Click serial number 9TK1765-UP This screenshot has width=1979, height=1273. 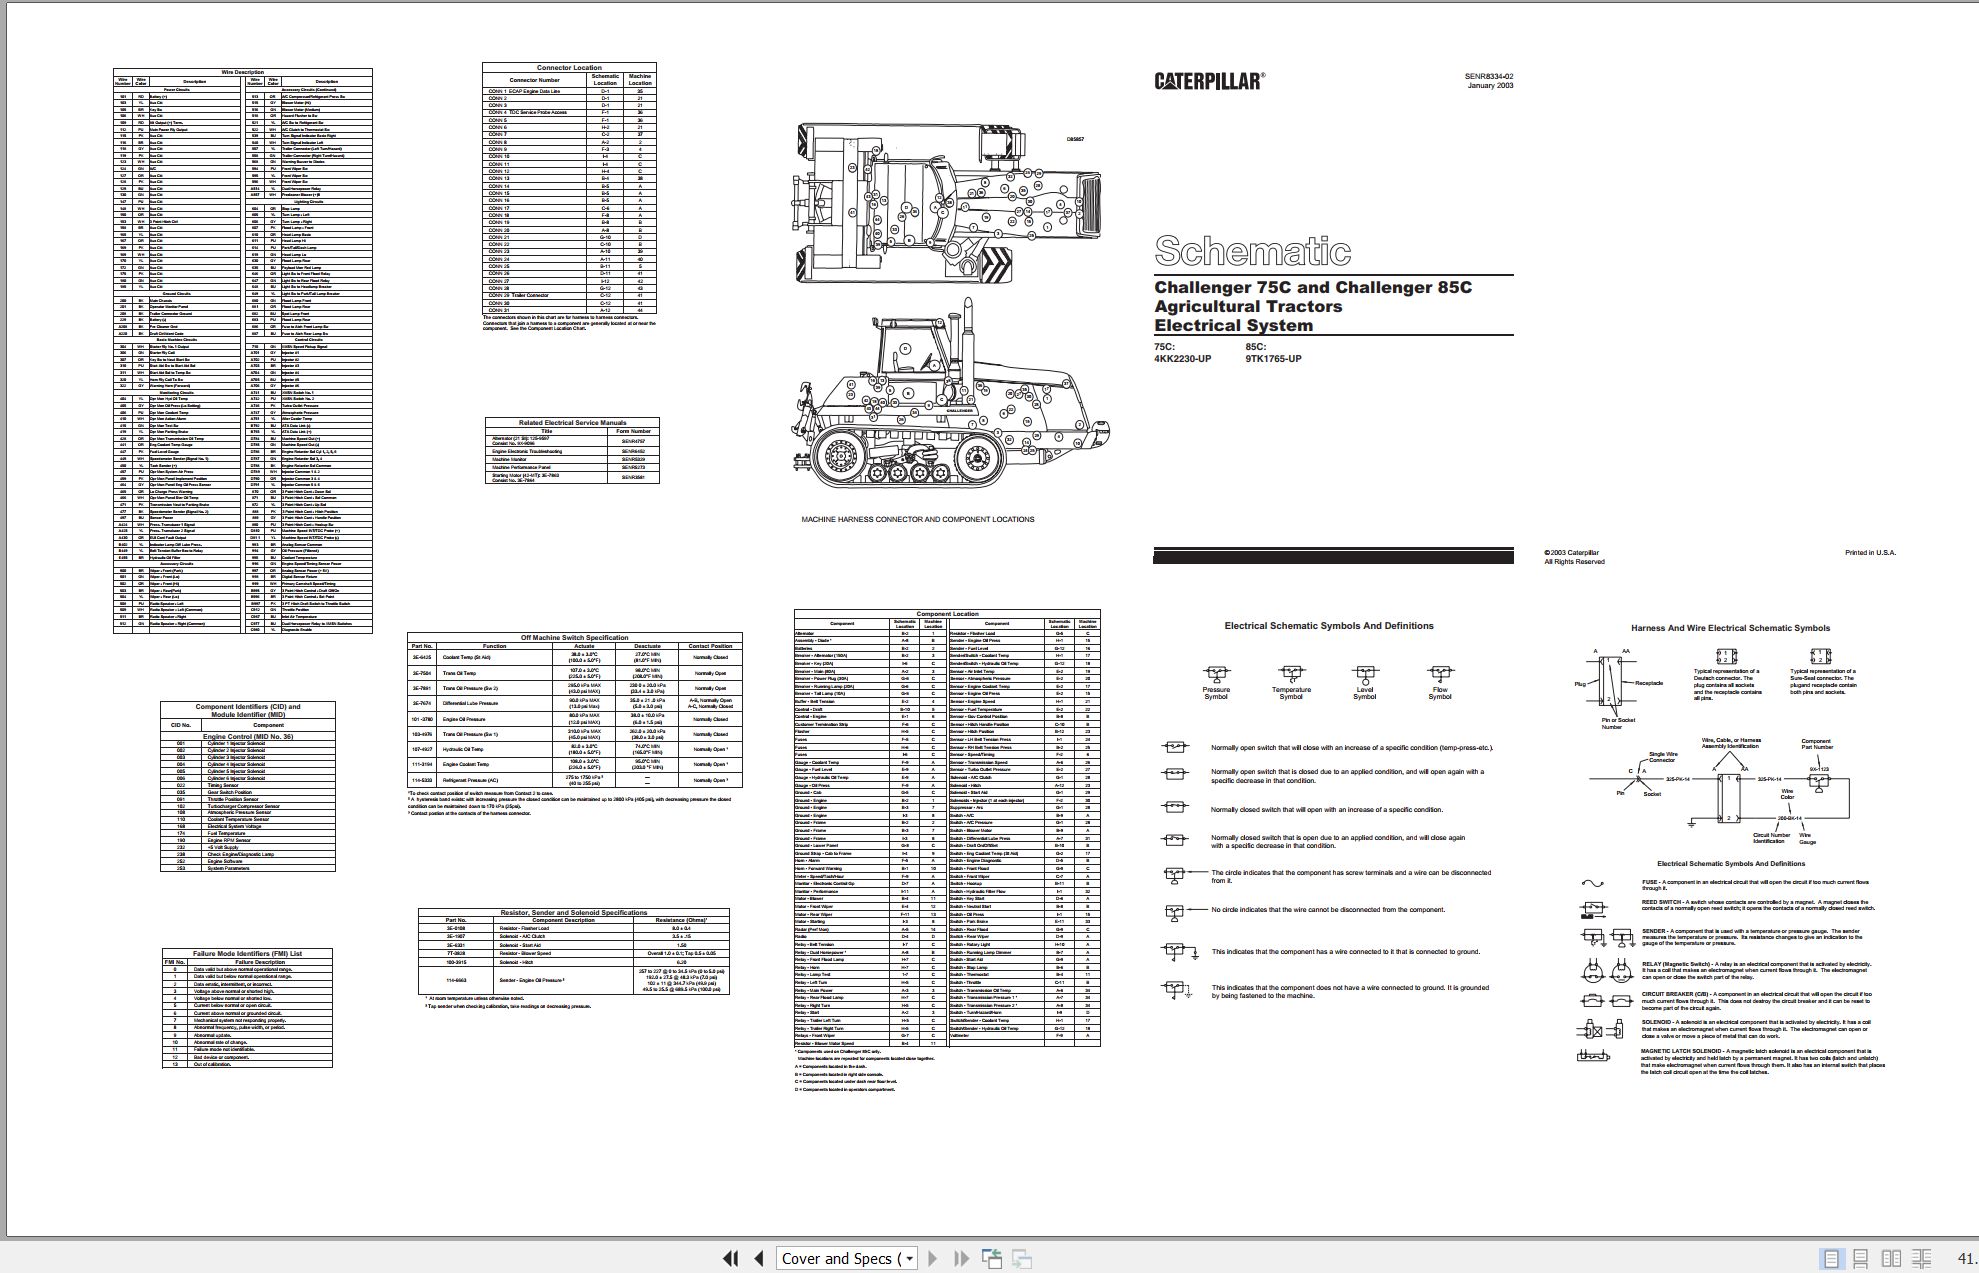(1273, 359)
